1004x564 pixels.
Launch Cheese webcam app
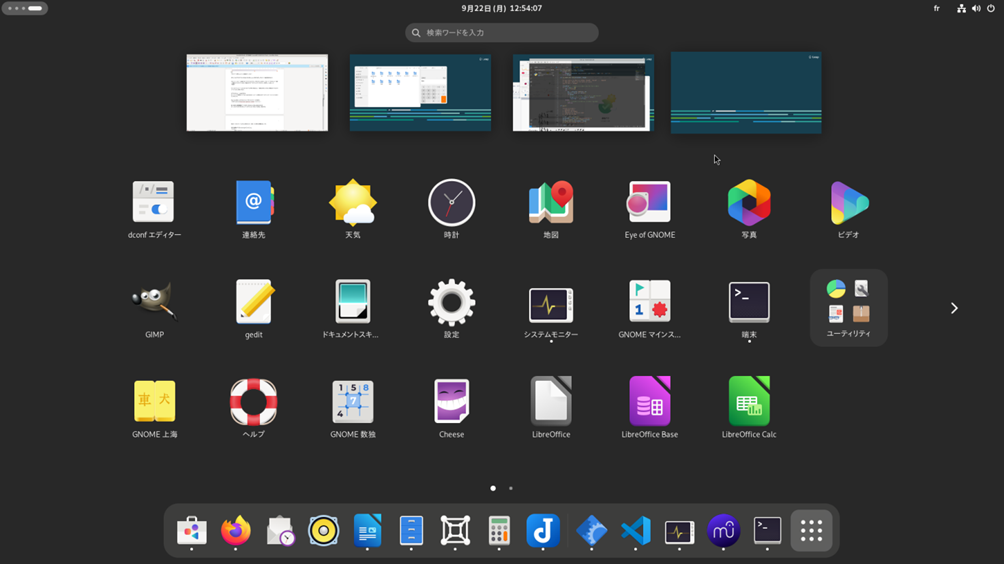coord(451,402)
